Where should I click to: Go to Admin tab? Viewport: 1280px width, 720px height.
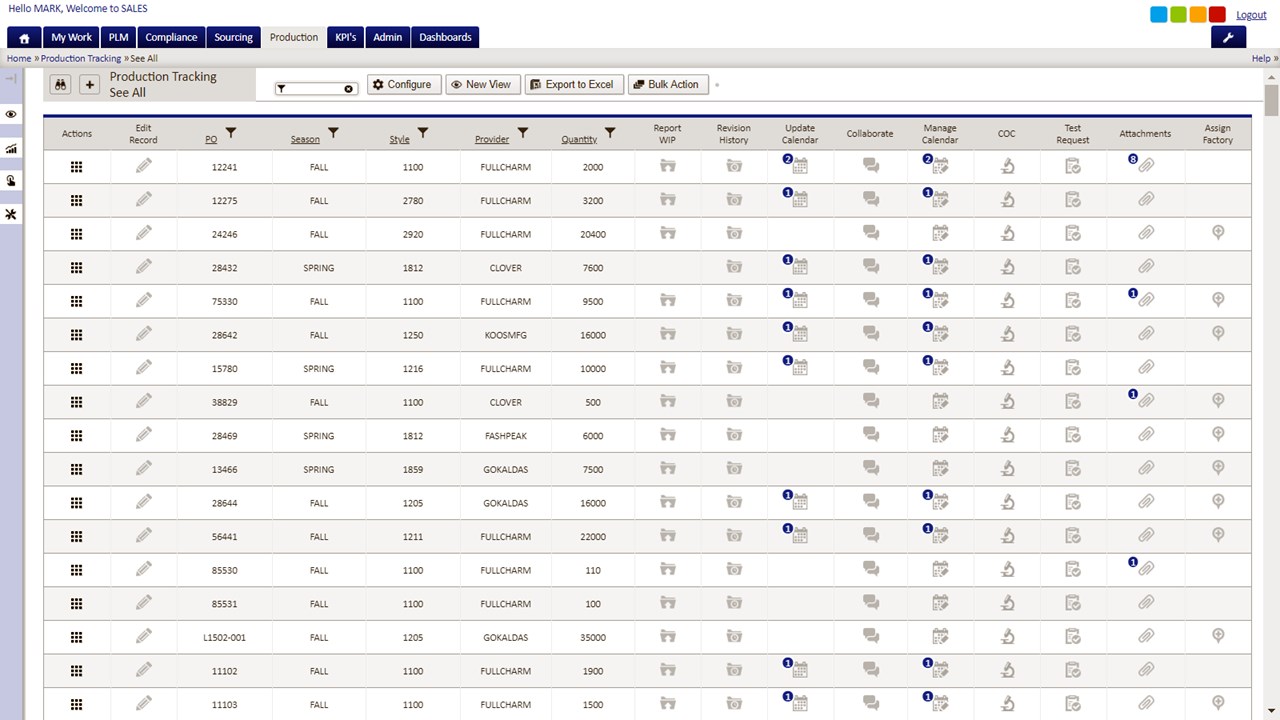(388, 37)
